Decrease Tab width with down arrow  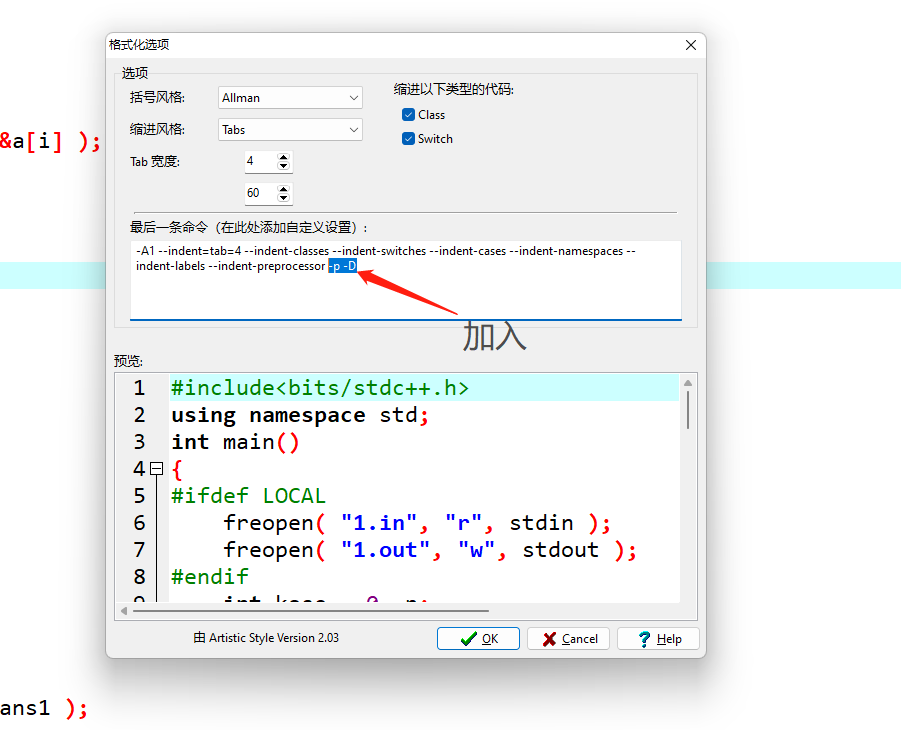pos(283,166)
